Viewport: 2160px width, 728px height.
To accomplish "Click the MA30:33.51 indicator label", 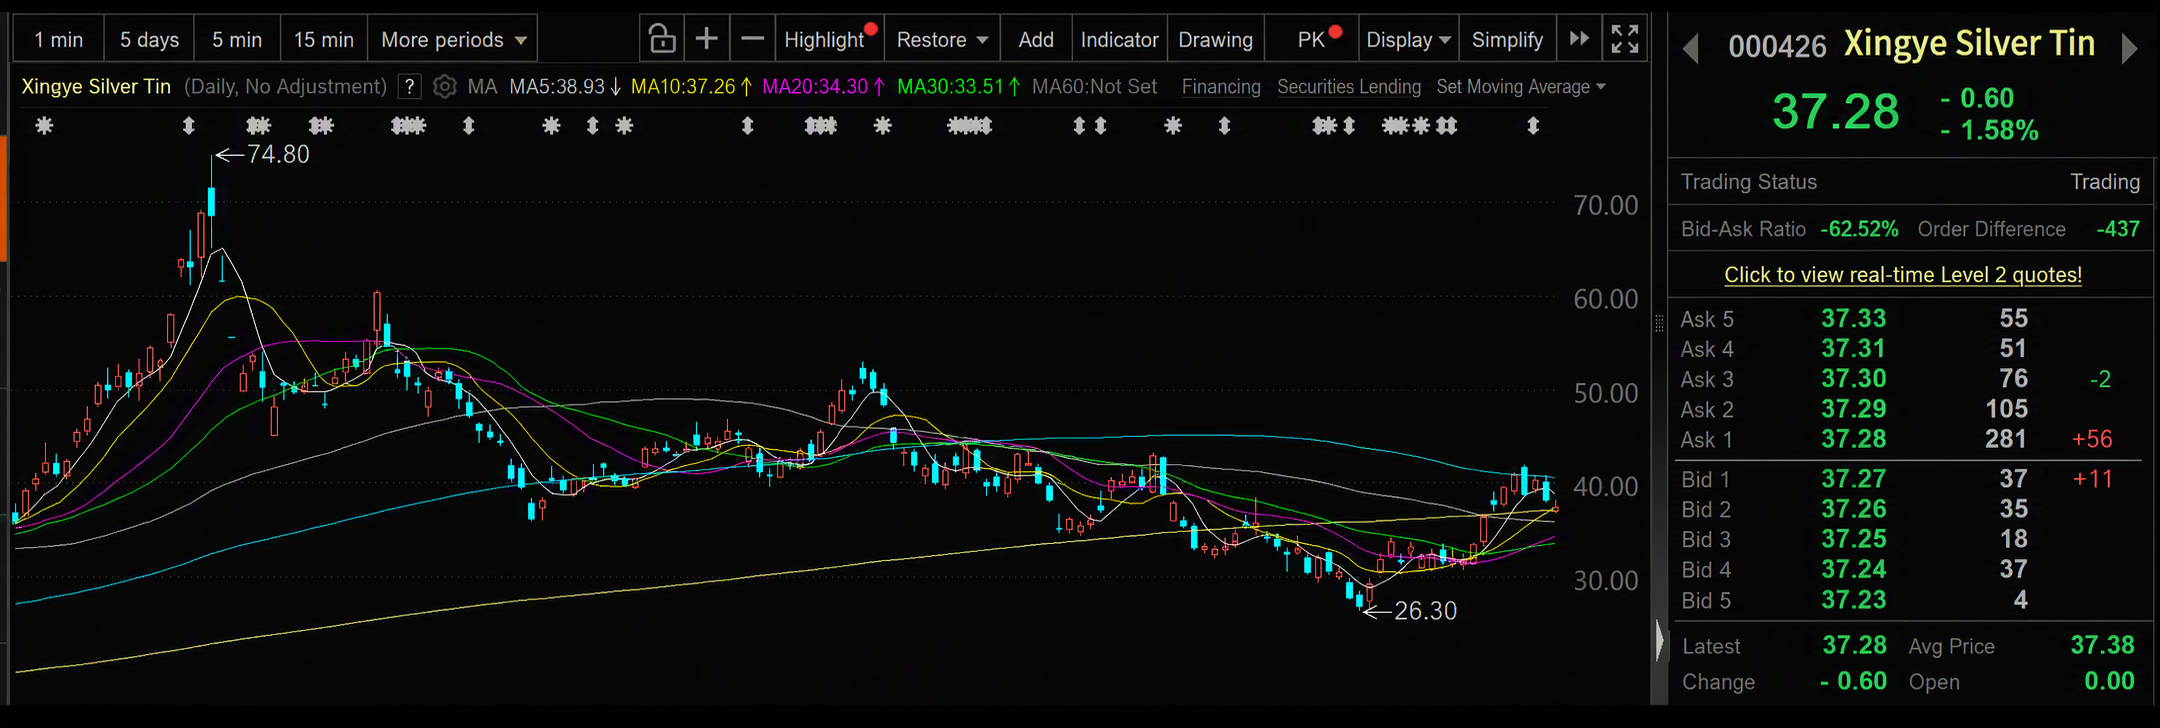I will (x=958, y=87).
